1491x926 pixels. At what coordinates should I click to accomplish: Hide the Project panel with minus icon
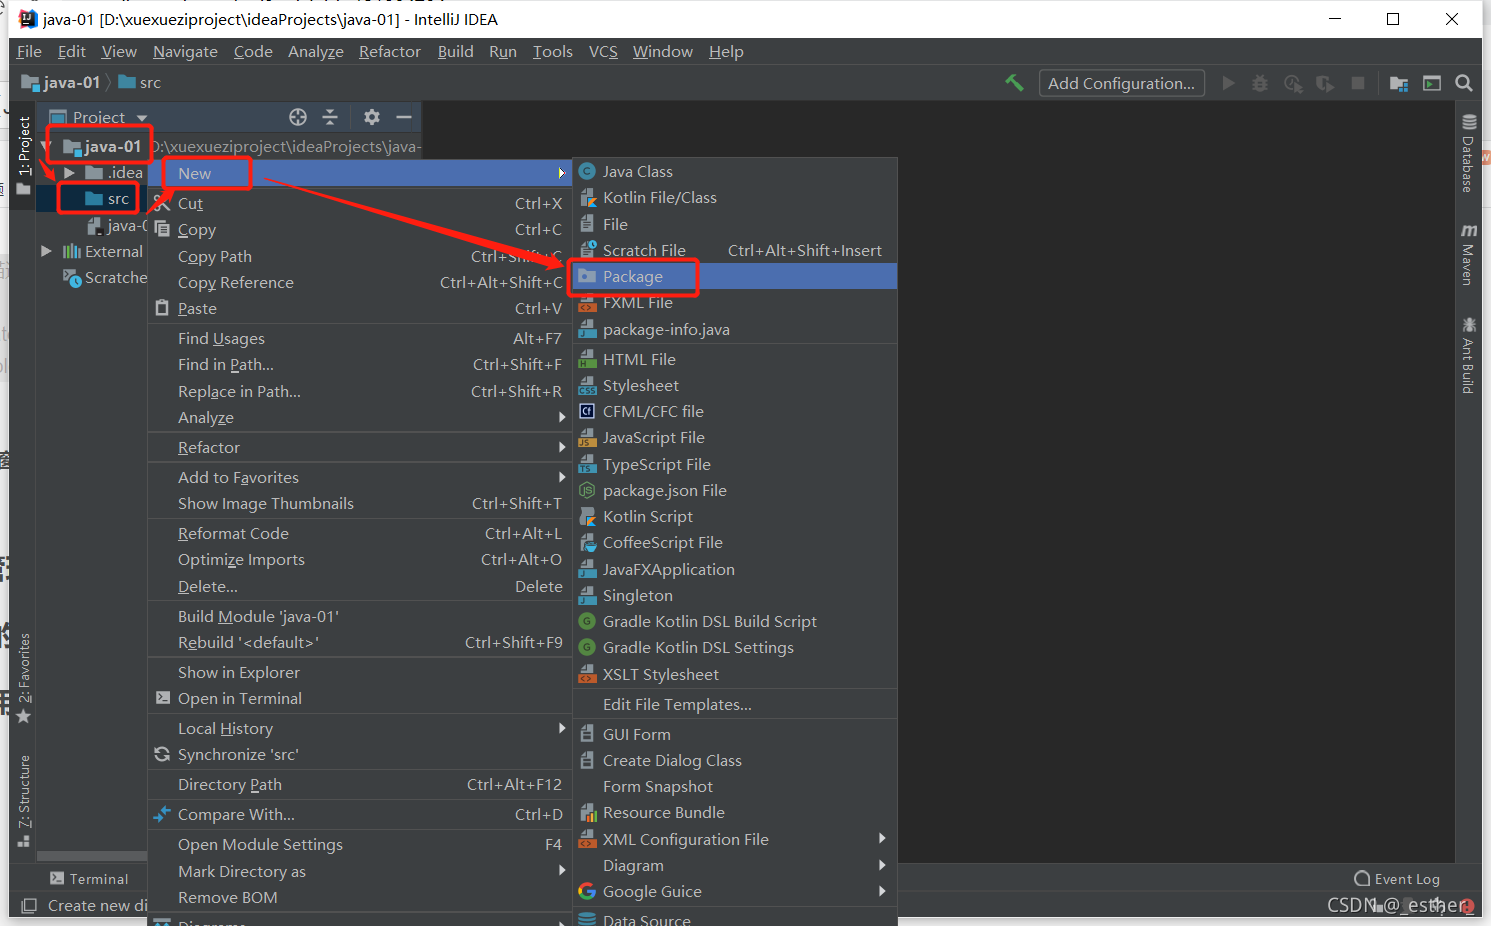pyautogui.click(x=404, y=117)
